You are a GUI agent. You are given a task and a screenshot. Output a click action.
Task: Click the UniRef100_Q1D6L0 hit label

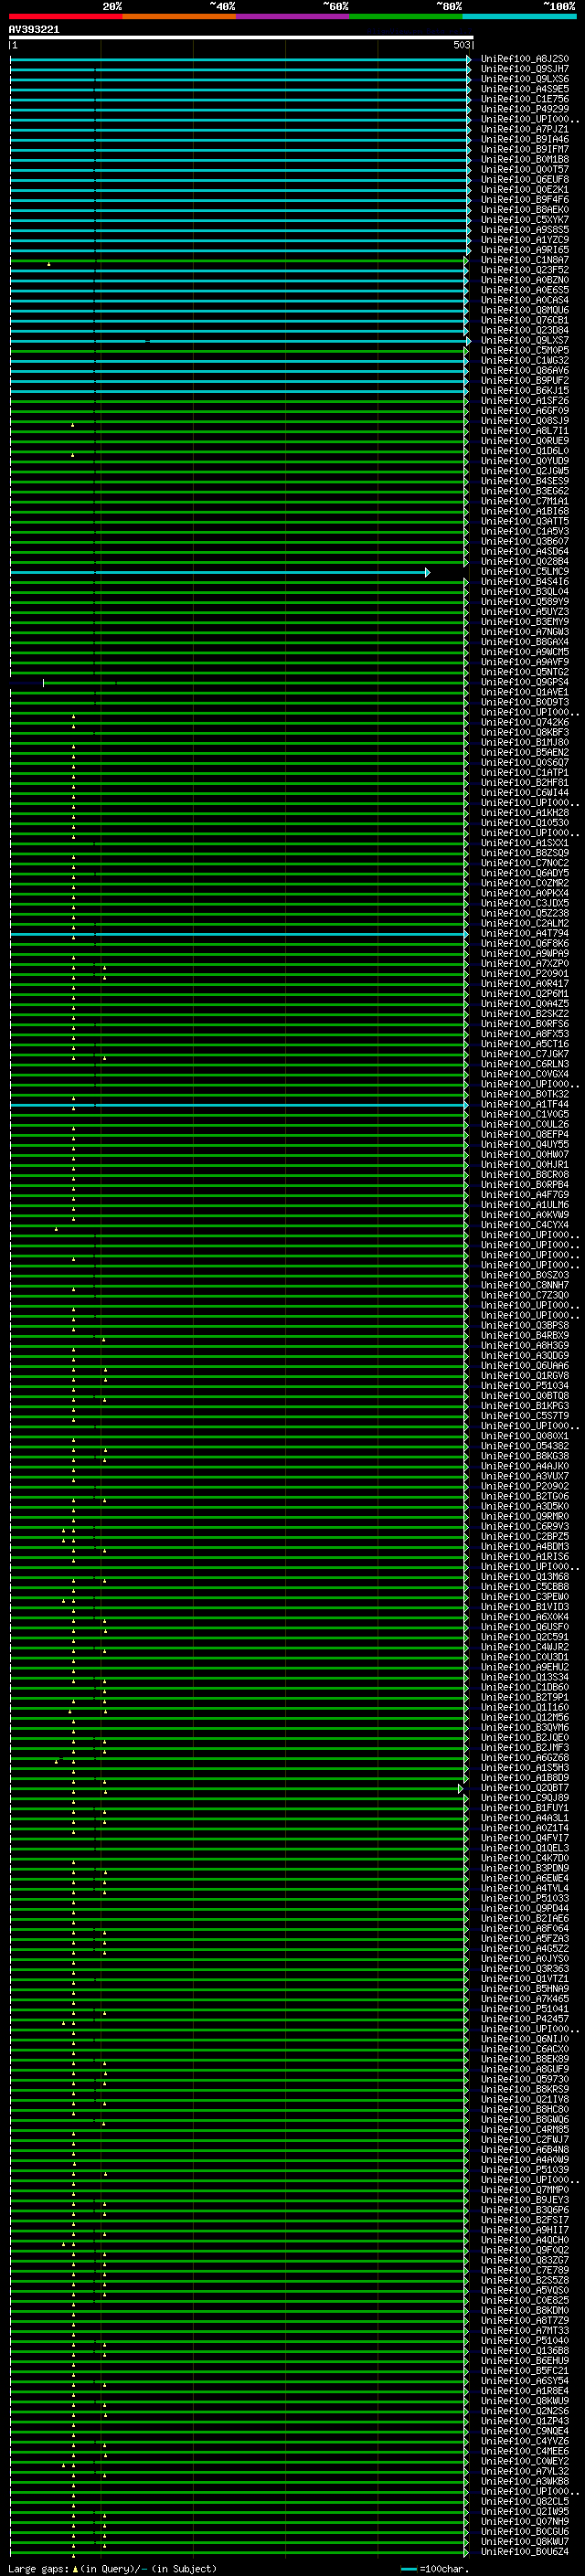click(x=524, y=451)
